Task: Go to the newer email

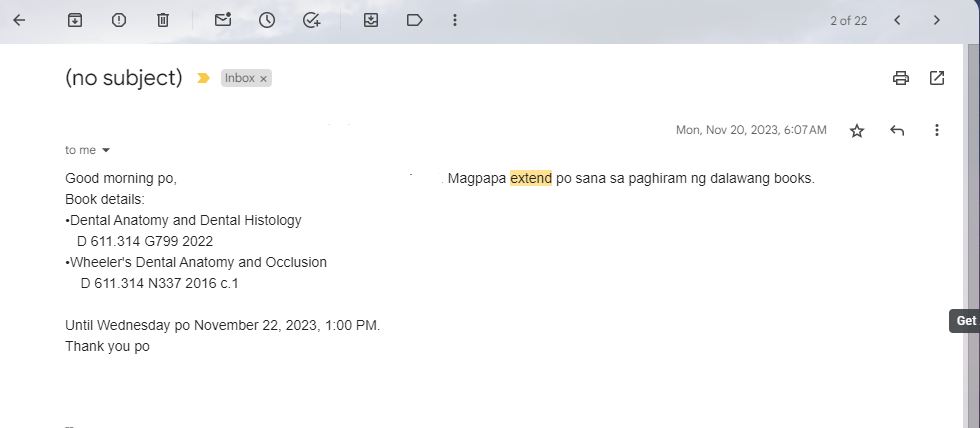Action: pos(897,20)
